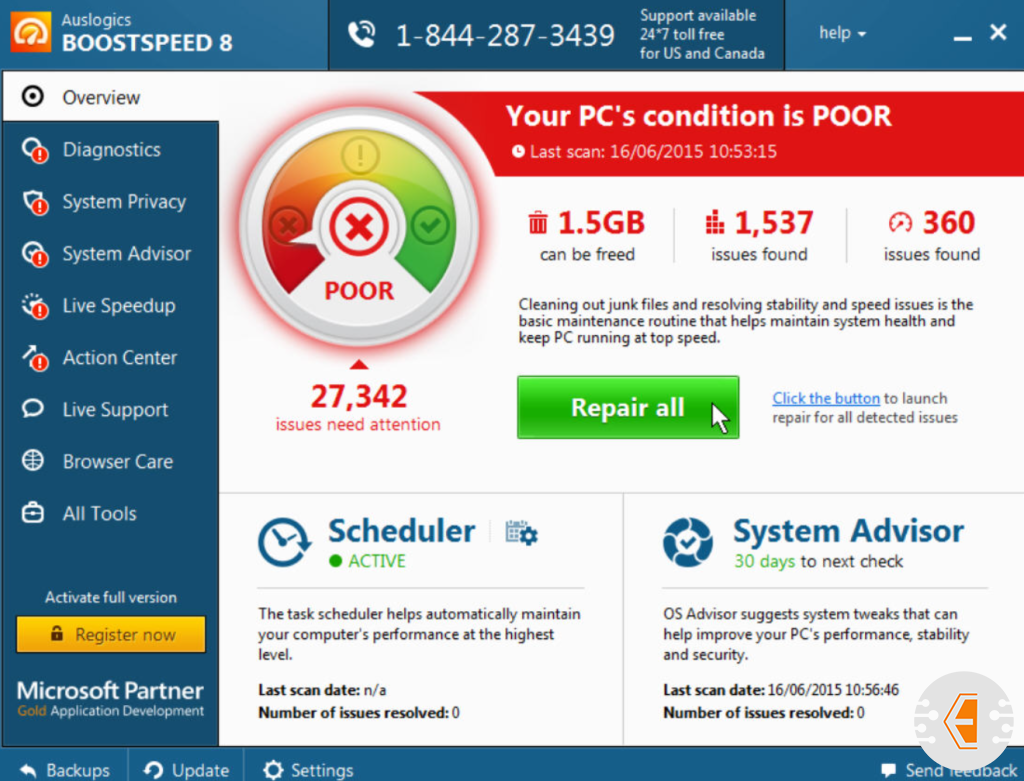Open Settings from the bottom bar

pyautogui.click(x=308, y=769)
